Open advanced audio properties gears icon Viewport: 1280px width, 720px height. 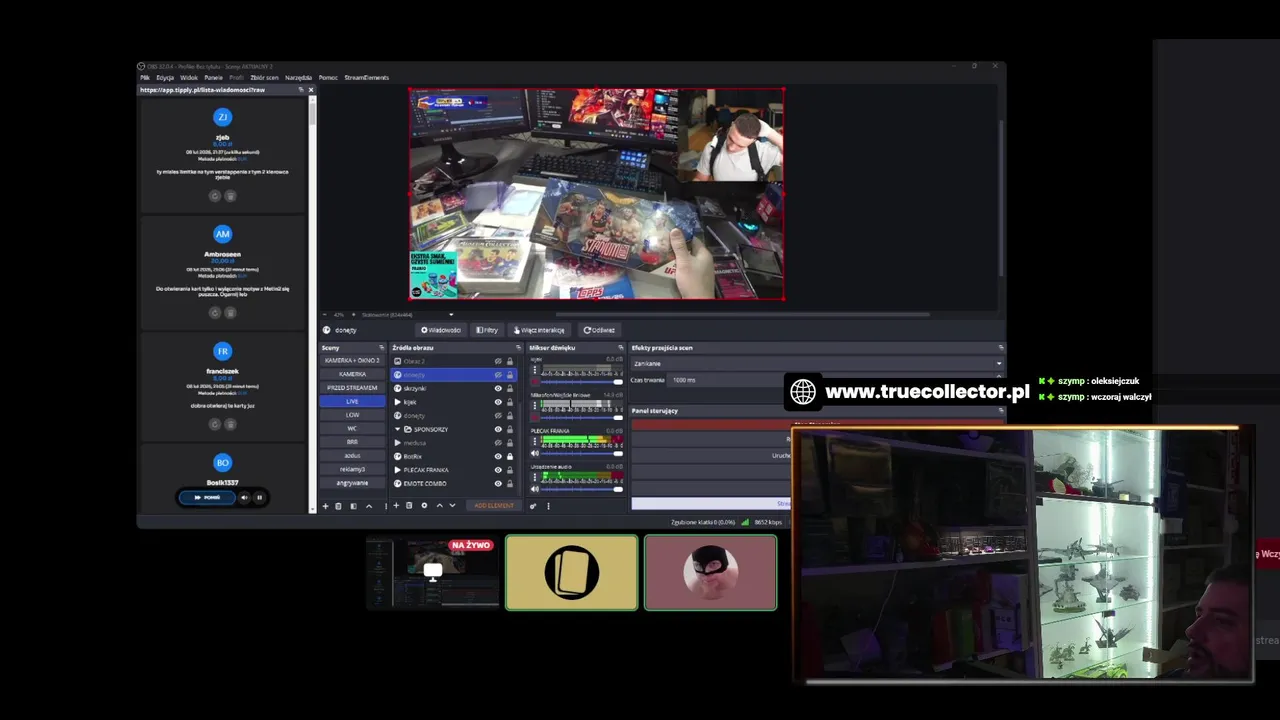pos(533,506)
